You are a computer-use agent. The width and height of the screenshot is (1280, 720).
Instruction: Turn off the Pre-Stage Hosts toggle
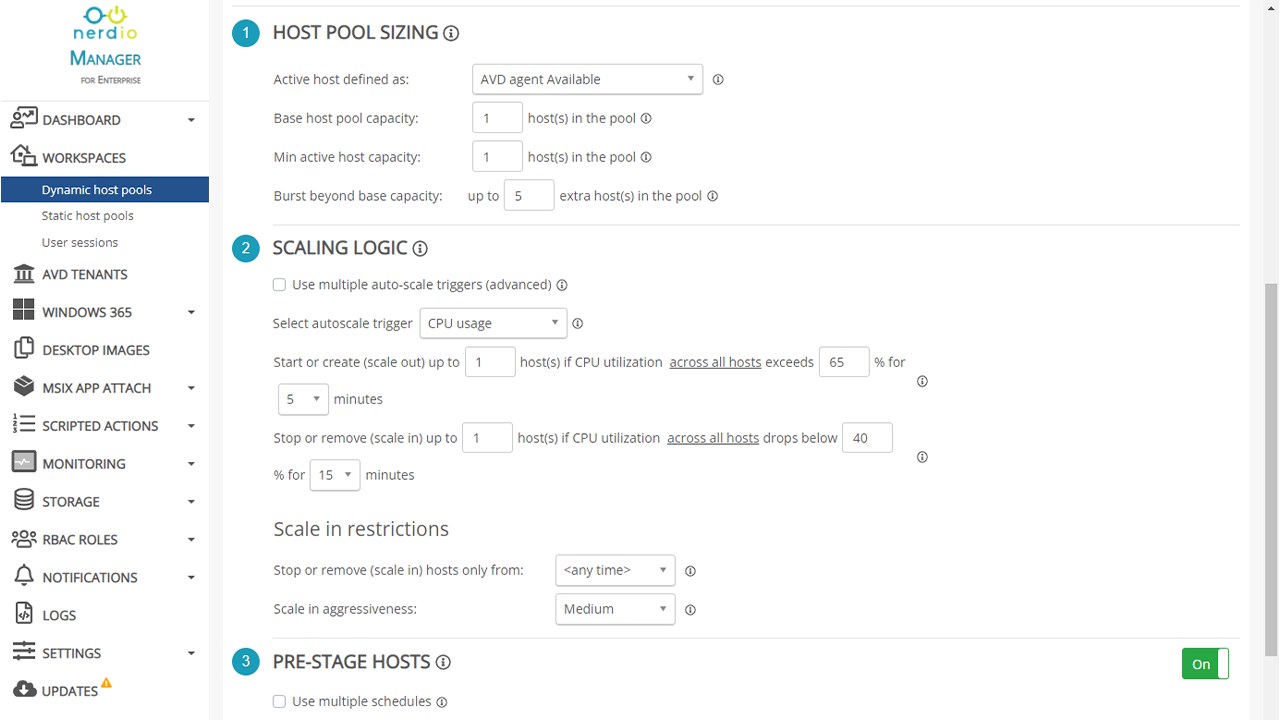point(1204,664)
